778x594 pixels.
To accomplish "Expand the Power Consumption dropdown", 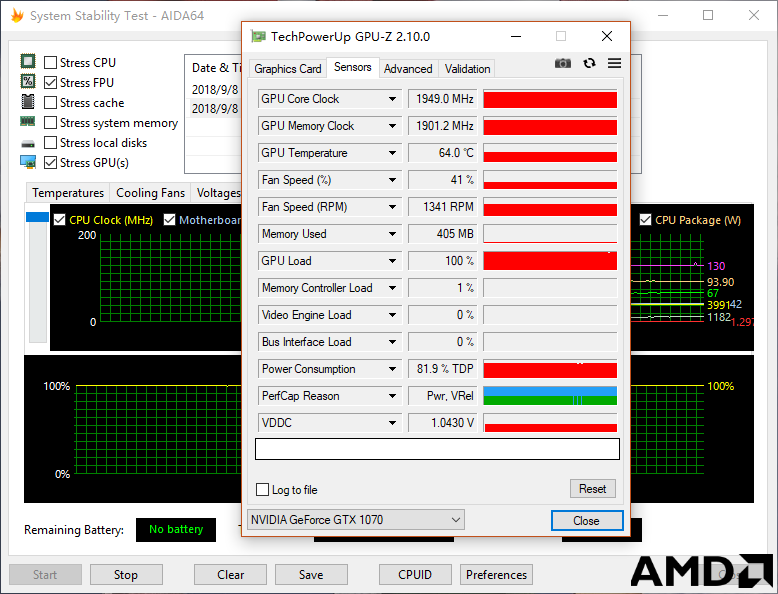I will pos(392,369).
